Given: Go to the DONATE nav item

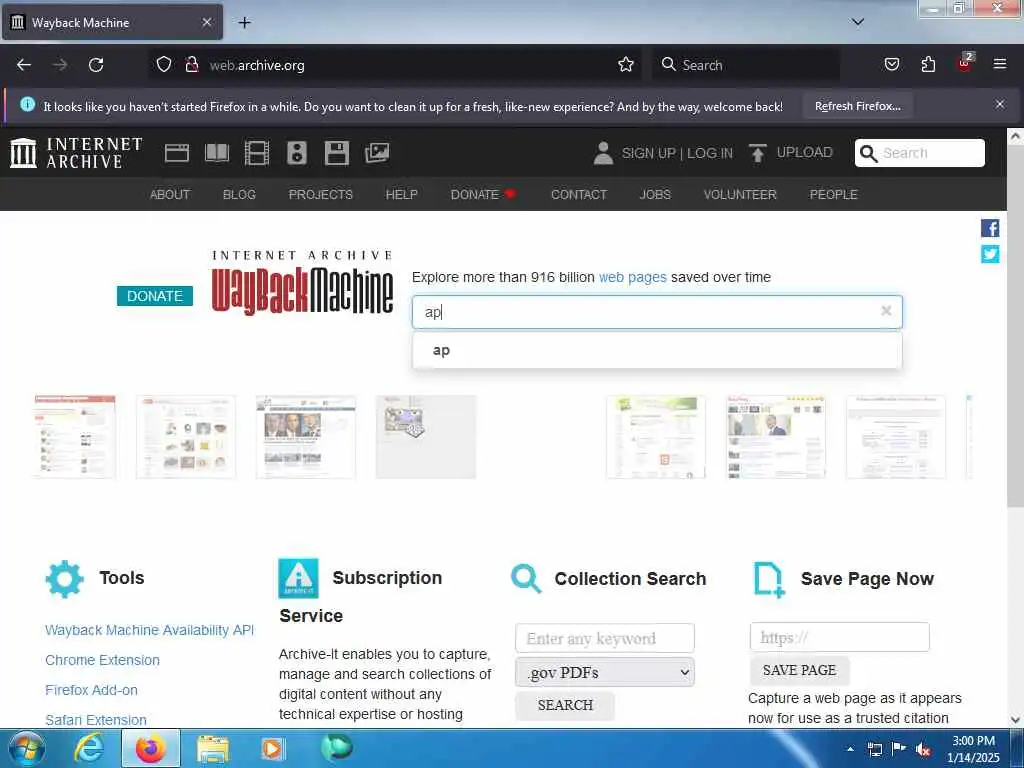Looking at the screenshot, I should [483, 195].
